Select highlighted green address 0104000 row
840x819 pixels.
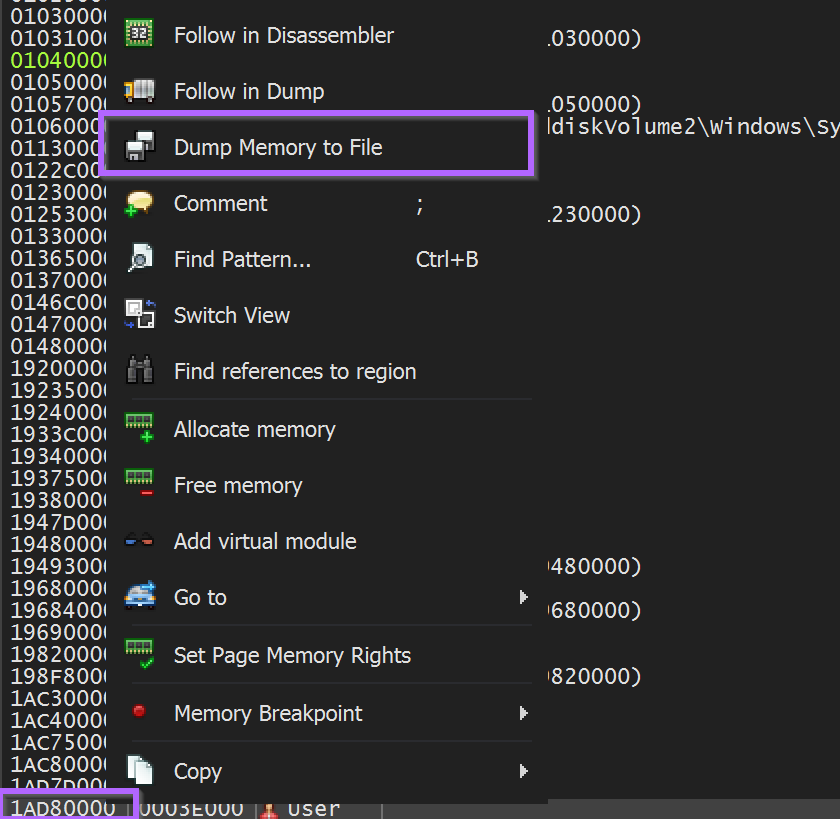[x=58, y=61]
